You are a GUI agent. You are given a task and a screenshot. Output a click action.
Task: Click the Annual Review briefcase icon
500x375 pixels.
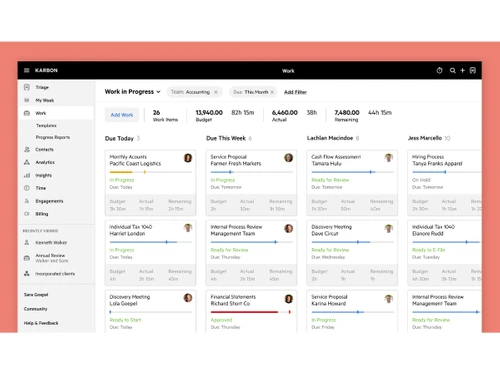click(27, 258)
